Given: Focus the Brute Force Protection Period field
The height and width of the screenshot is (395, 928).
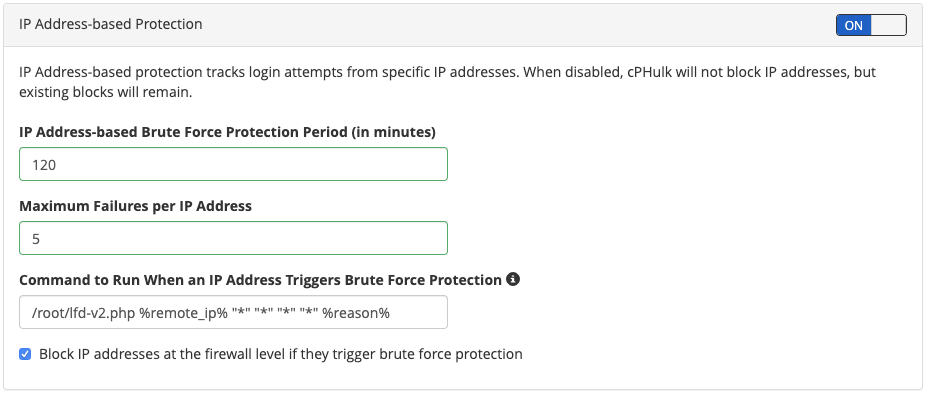Looking at the screenshot, I should point(233,164).
